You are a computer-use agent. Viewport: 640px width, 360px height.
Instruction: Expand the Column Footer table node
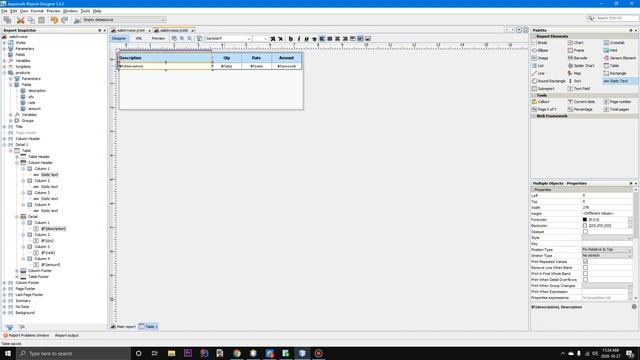click(x=17, y=271)
